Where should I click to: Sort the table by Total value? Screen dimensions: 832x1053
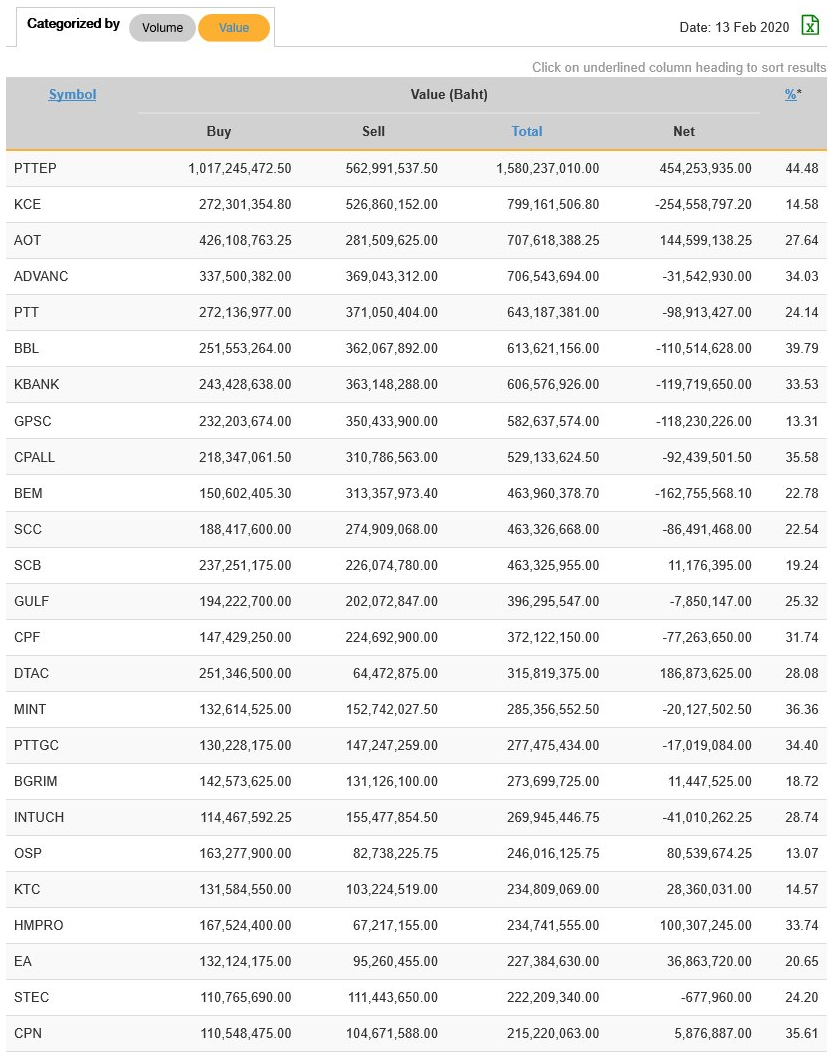point(527,131)
